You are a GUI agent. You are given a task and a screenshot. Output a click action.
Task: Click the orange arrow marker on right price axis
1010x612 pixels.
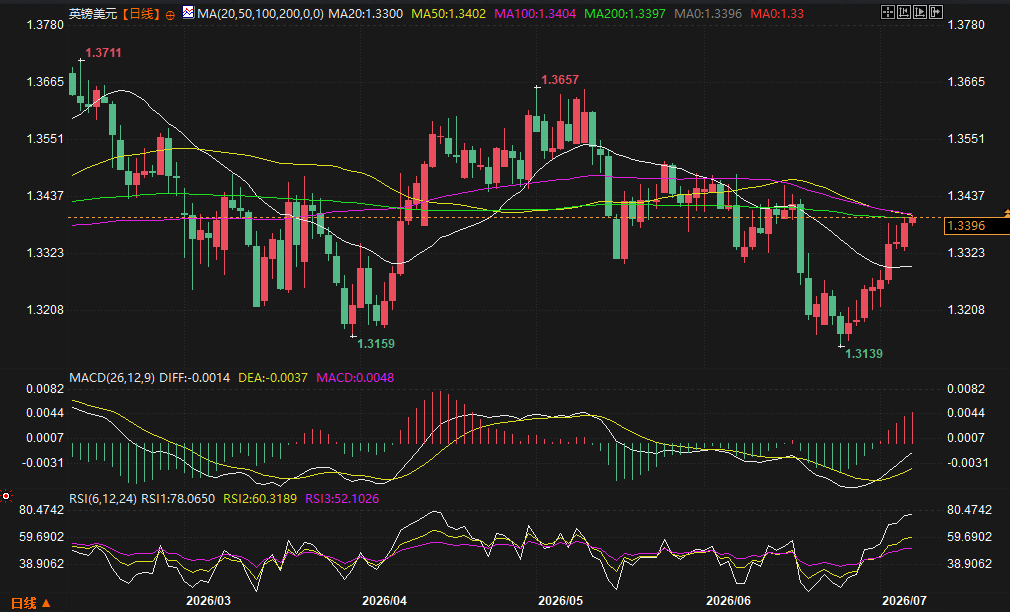(1006, 213)
